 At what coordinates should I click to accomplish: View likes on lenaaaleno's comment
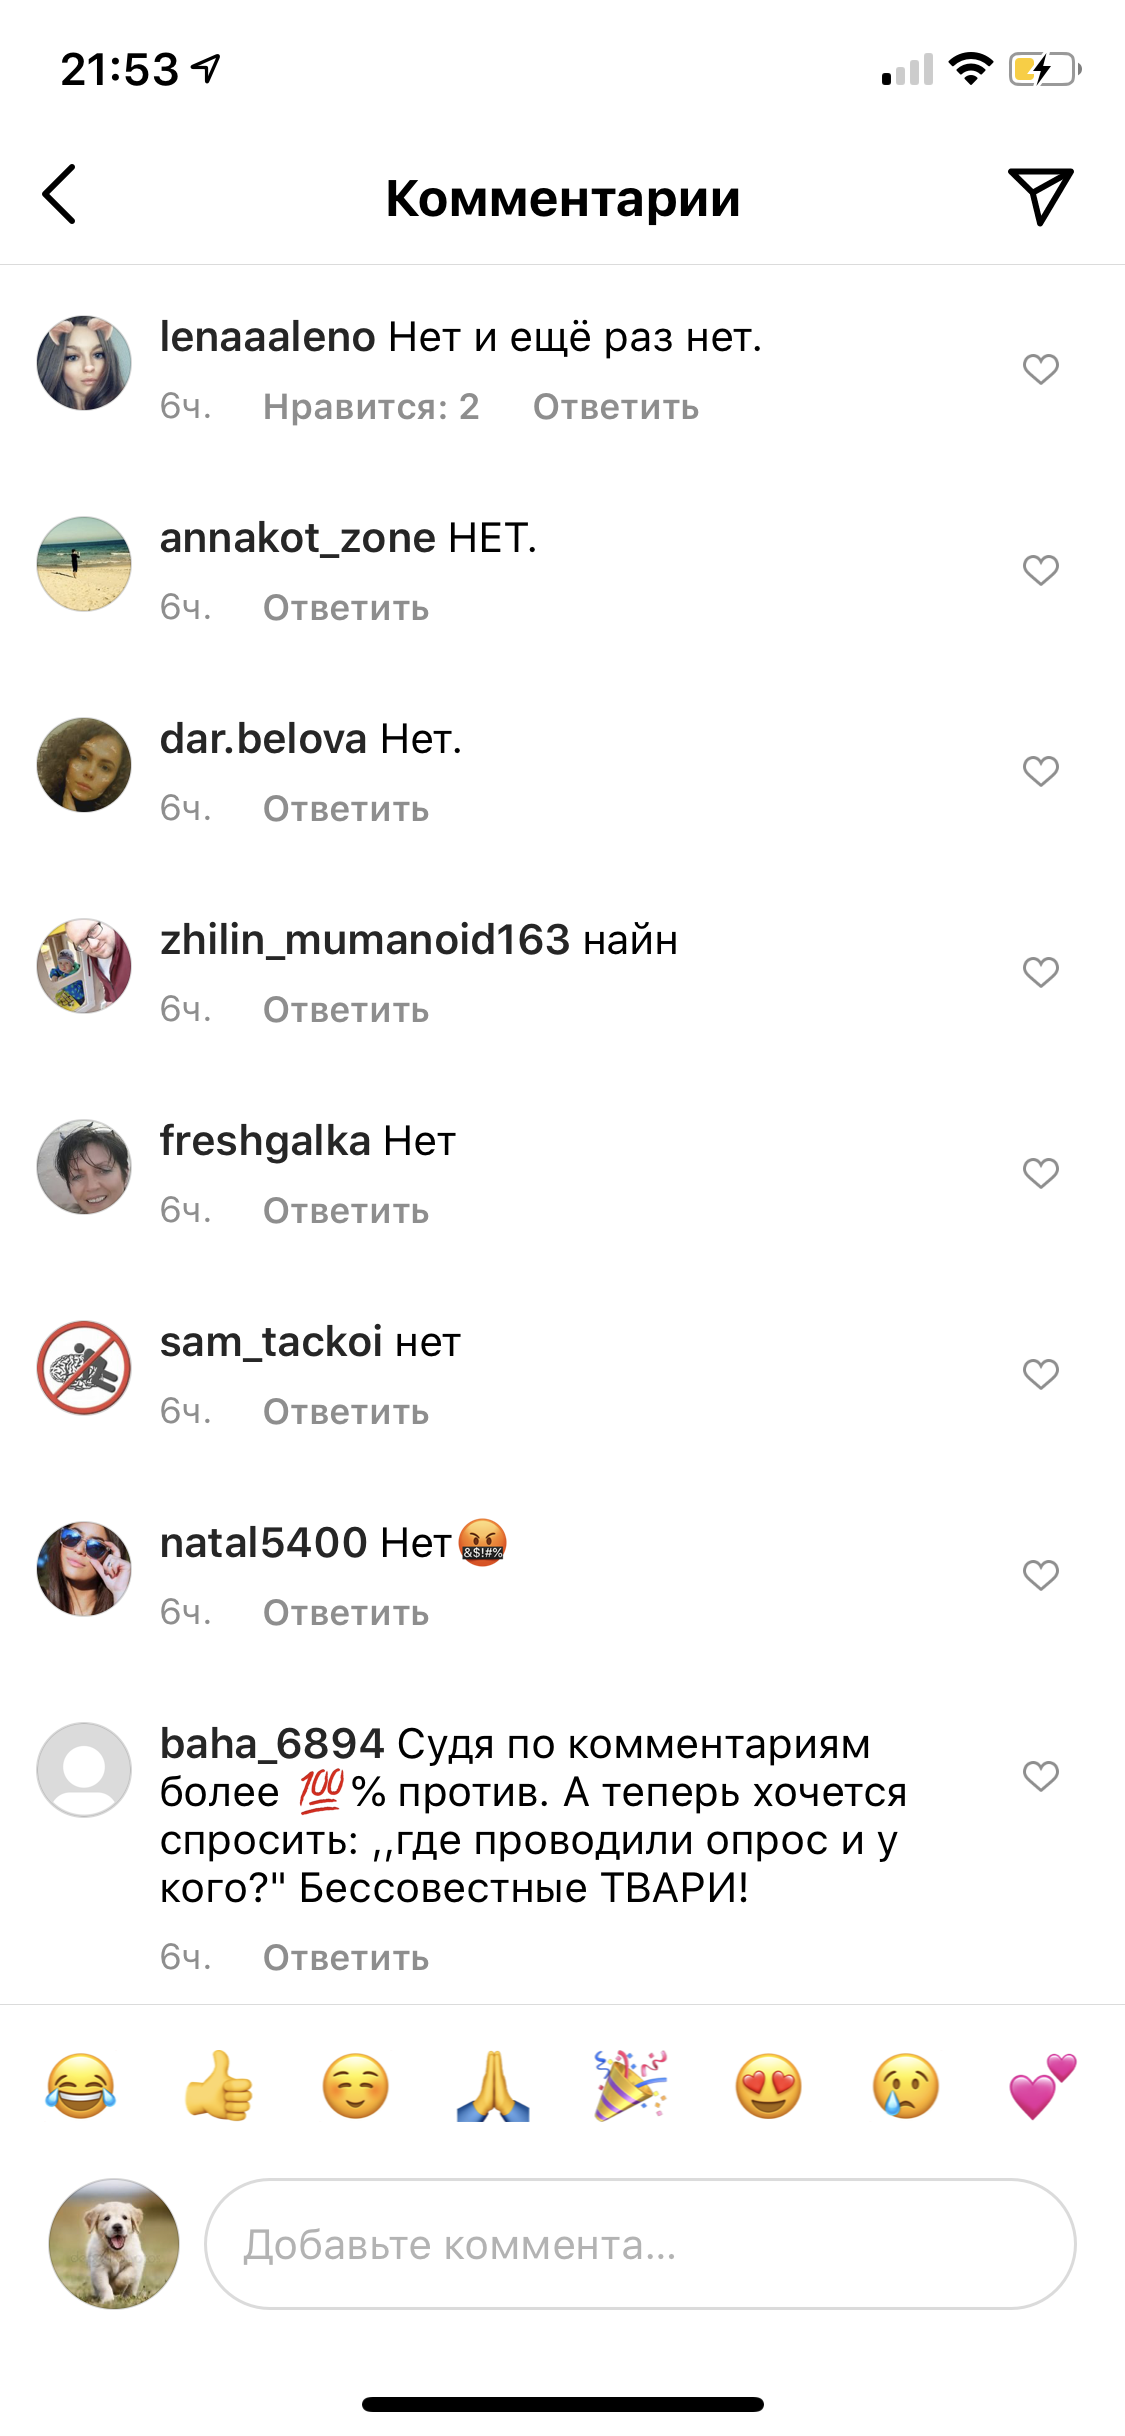(371, 407)
